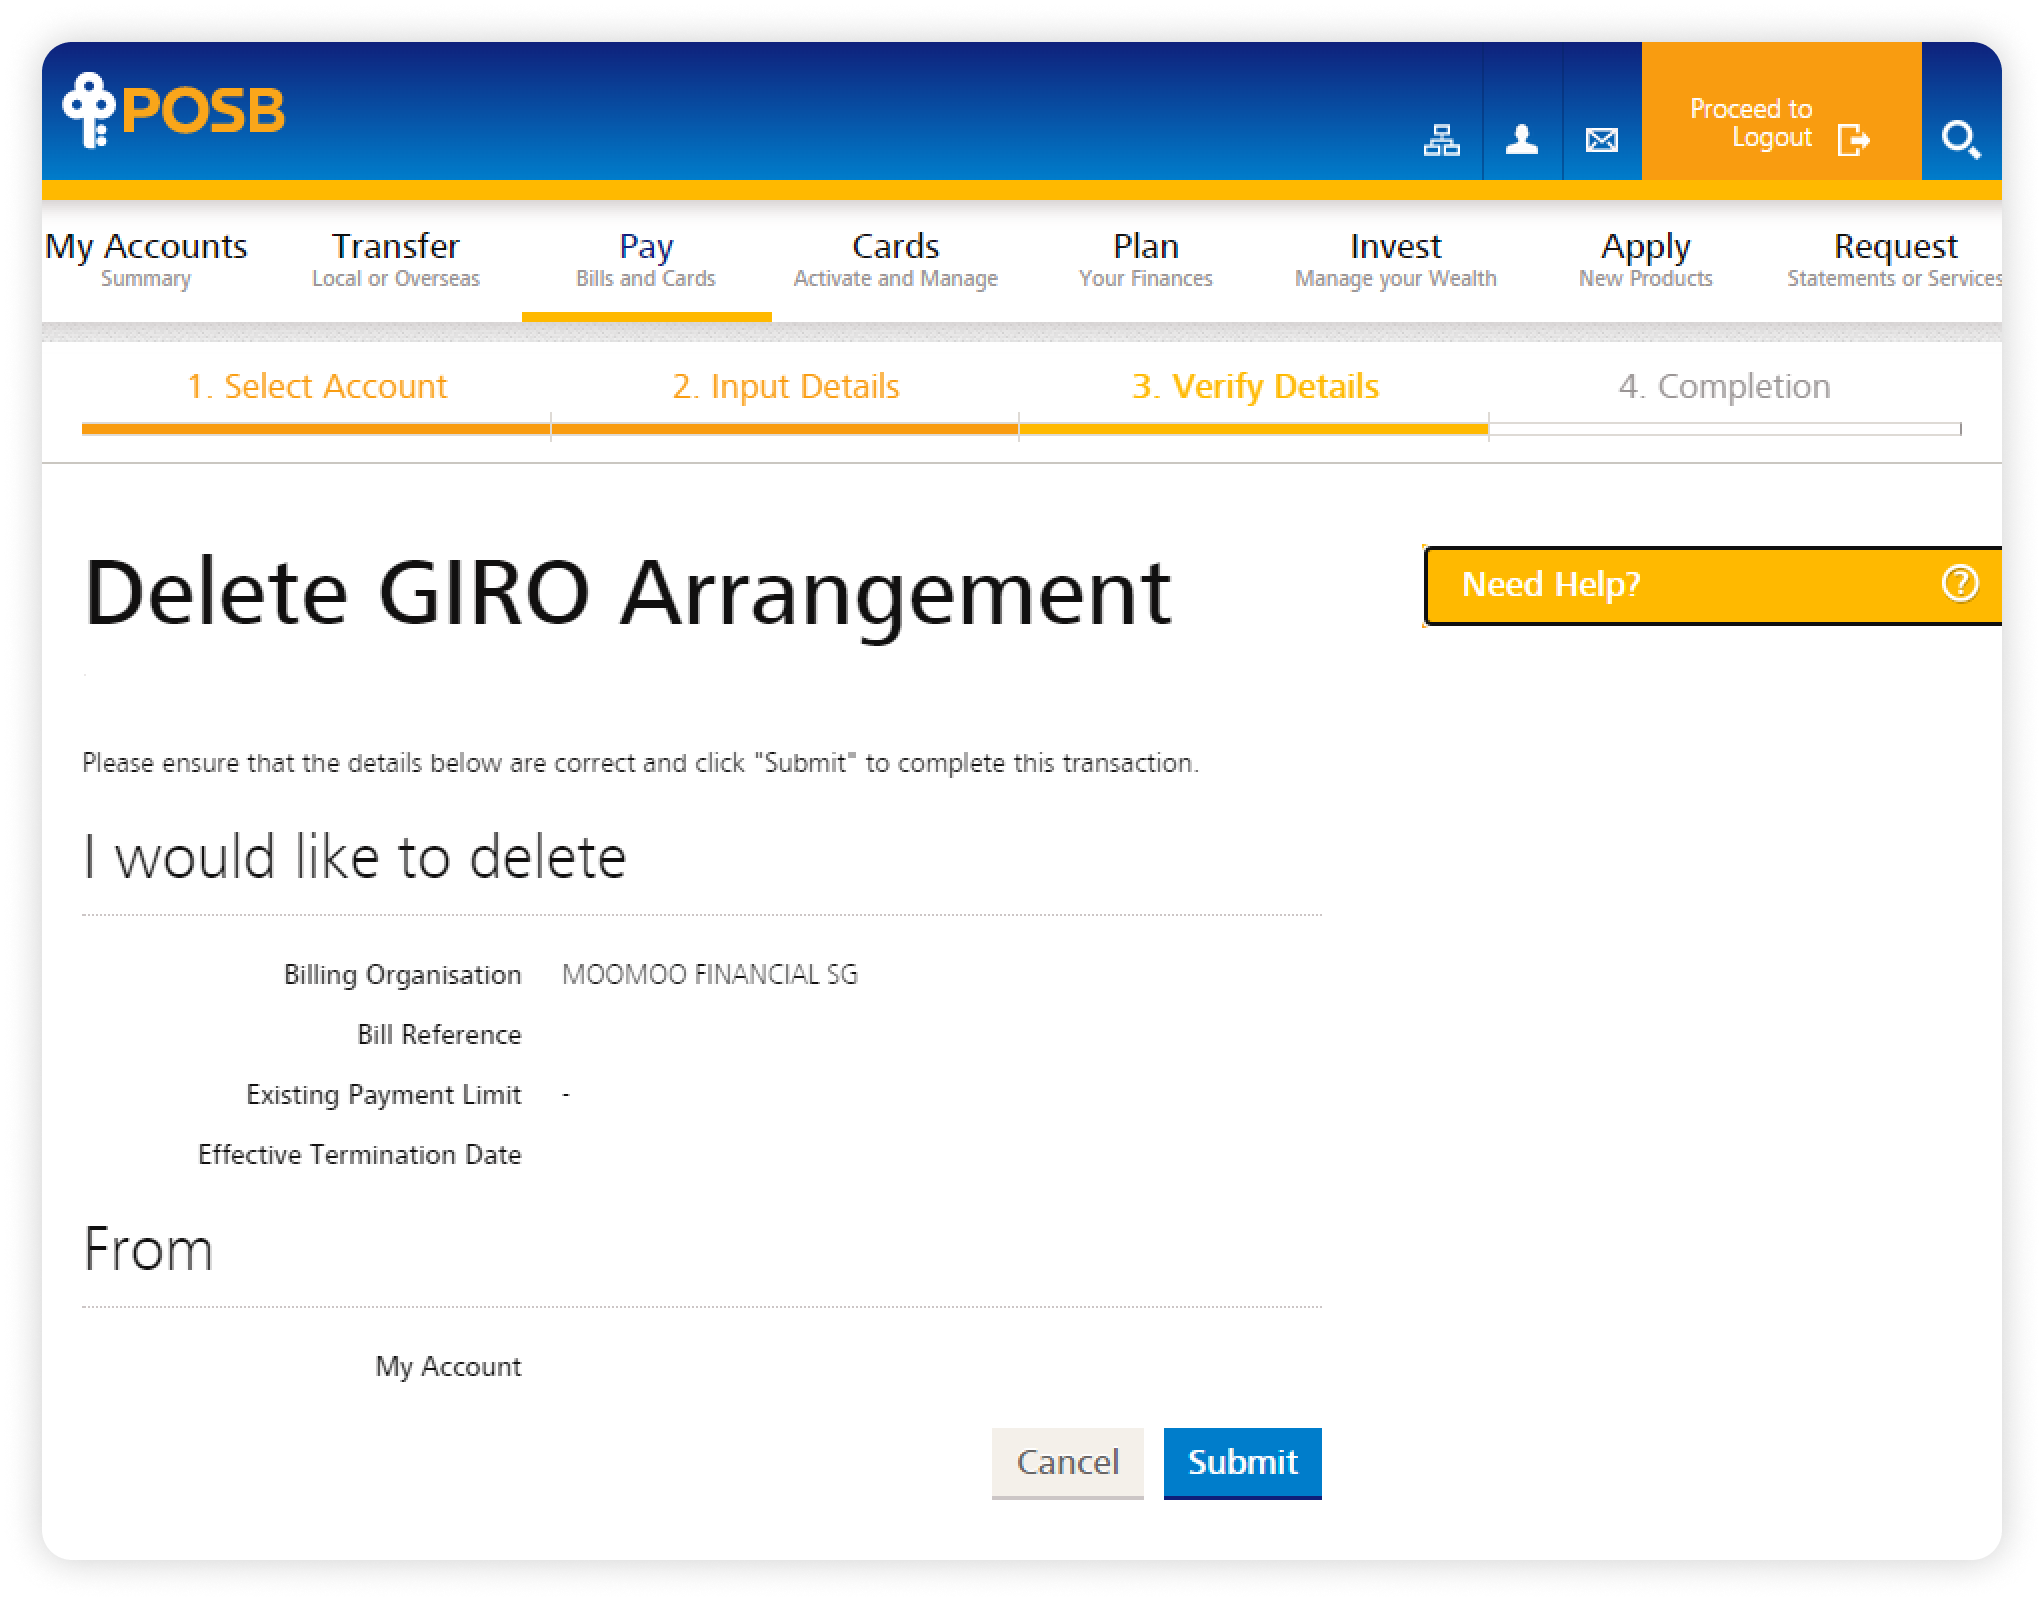
Task: Click the From section heading
Action: (148, 1249)
